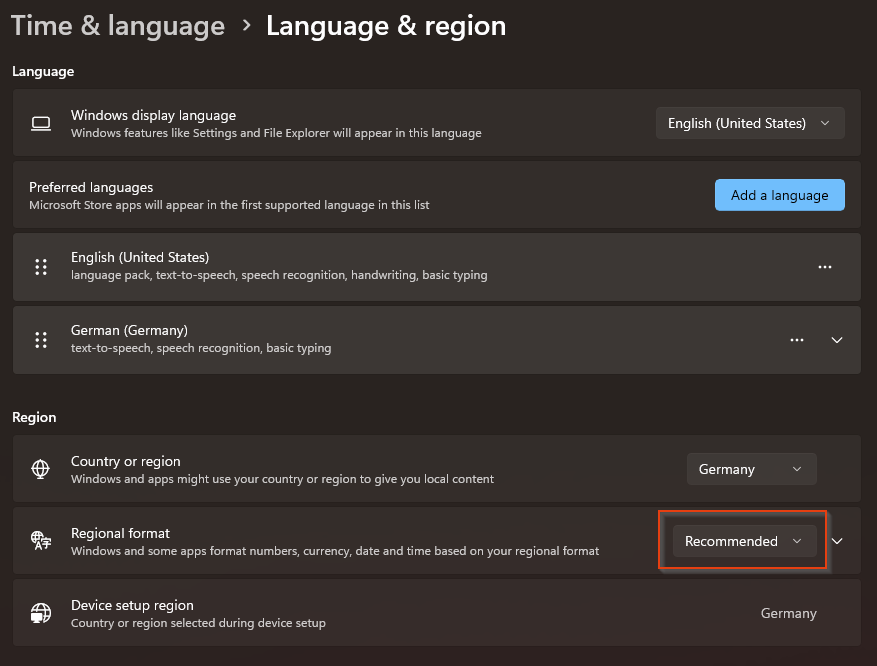This screenshot has width=877, height=666.
Task: Expand the Regional format section chevron
Action: point(838,541)
